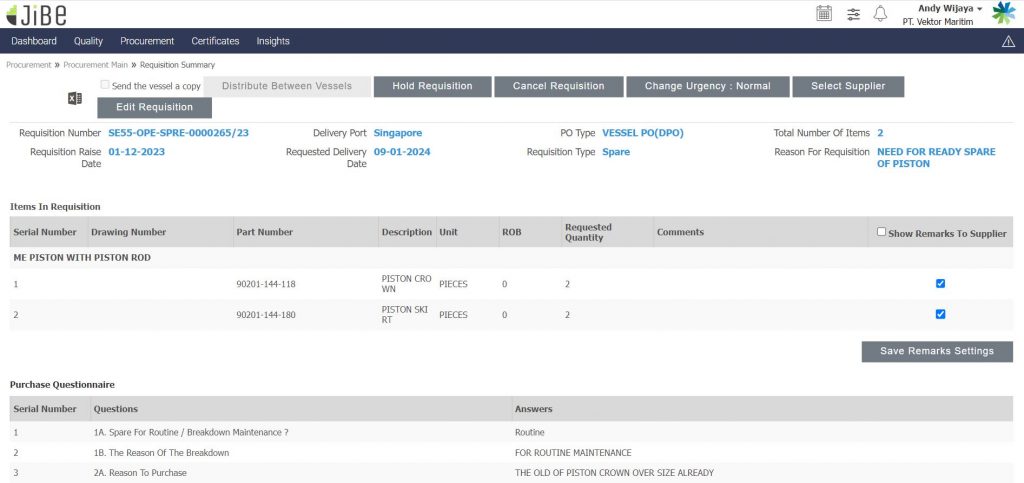Click Hold Requisition button
Image resolution: width=1024 pixels, height=483 pixels.
(x=432, y=86)
